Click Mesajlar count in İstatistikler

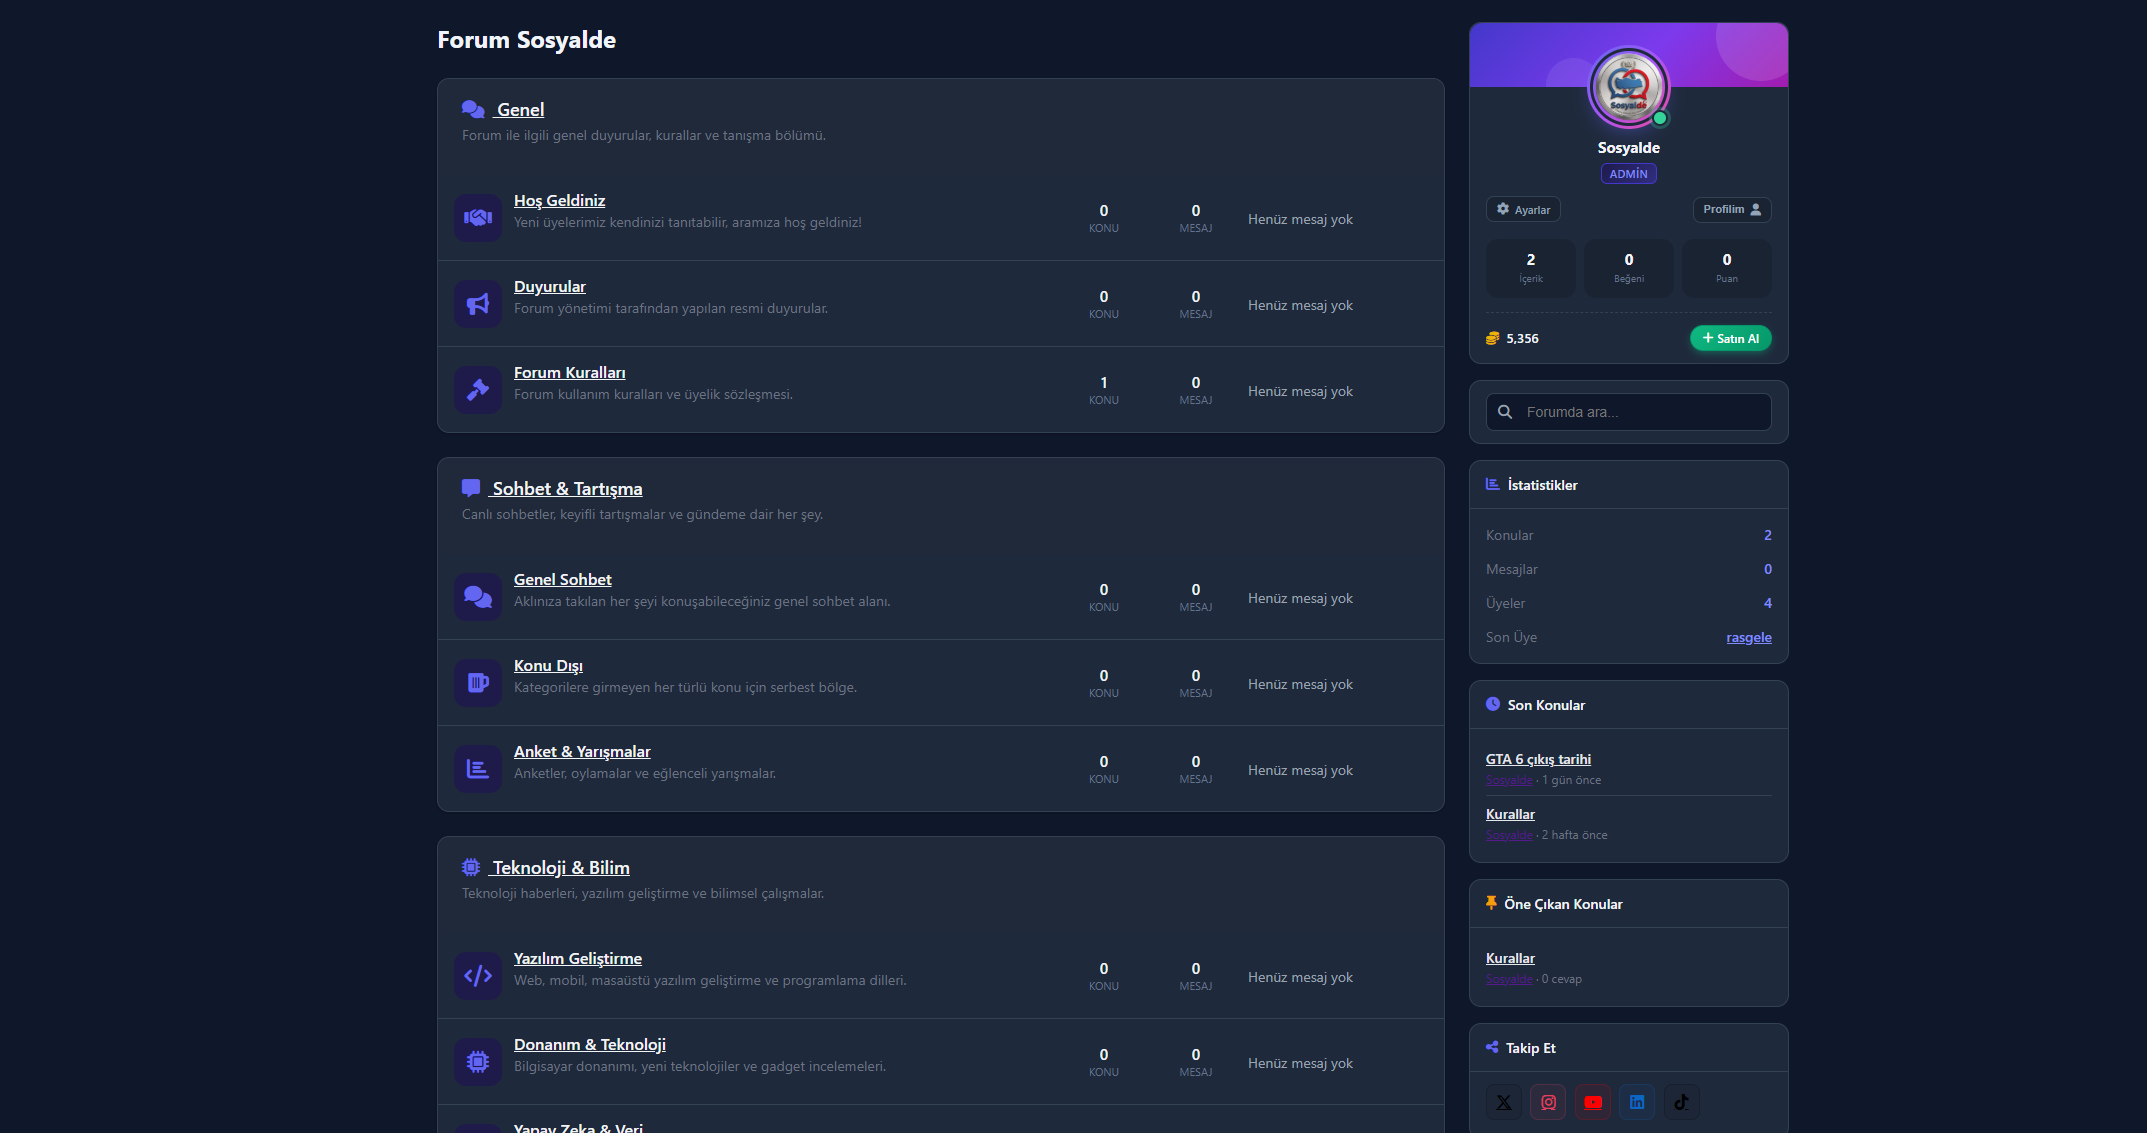click(1768, 569)
